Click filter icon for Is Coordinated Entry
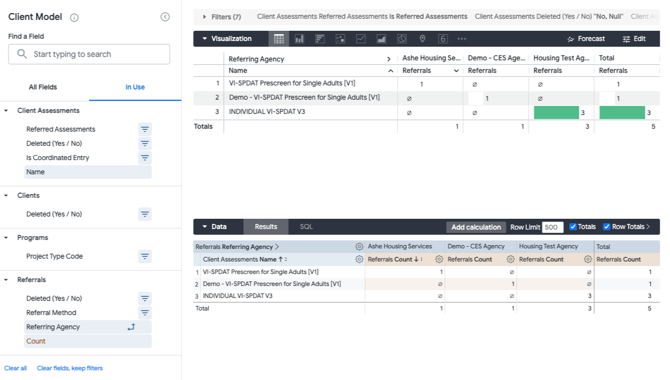The width and height of the screenshot is (670, 380). [x=145, y=158]
